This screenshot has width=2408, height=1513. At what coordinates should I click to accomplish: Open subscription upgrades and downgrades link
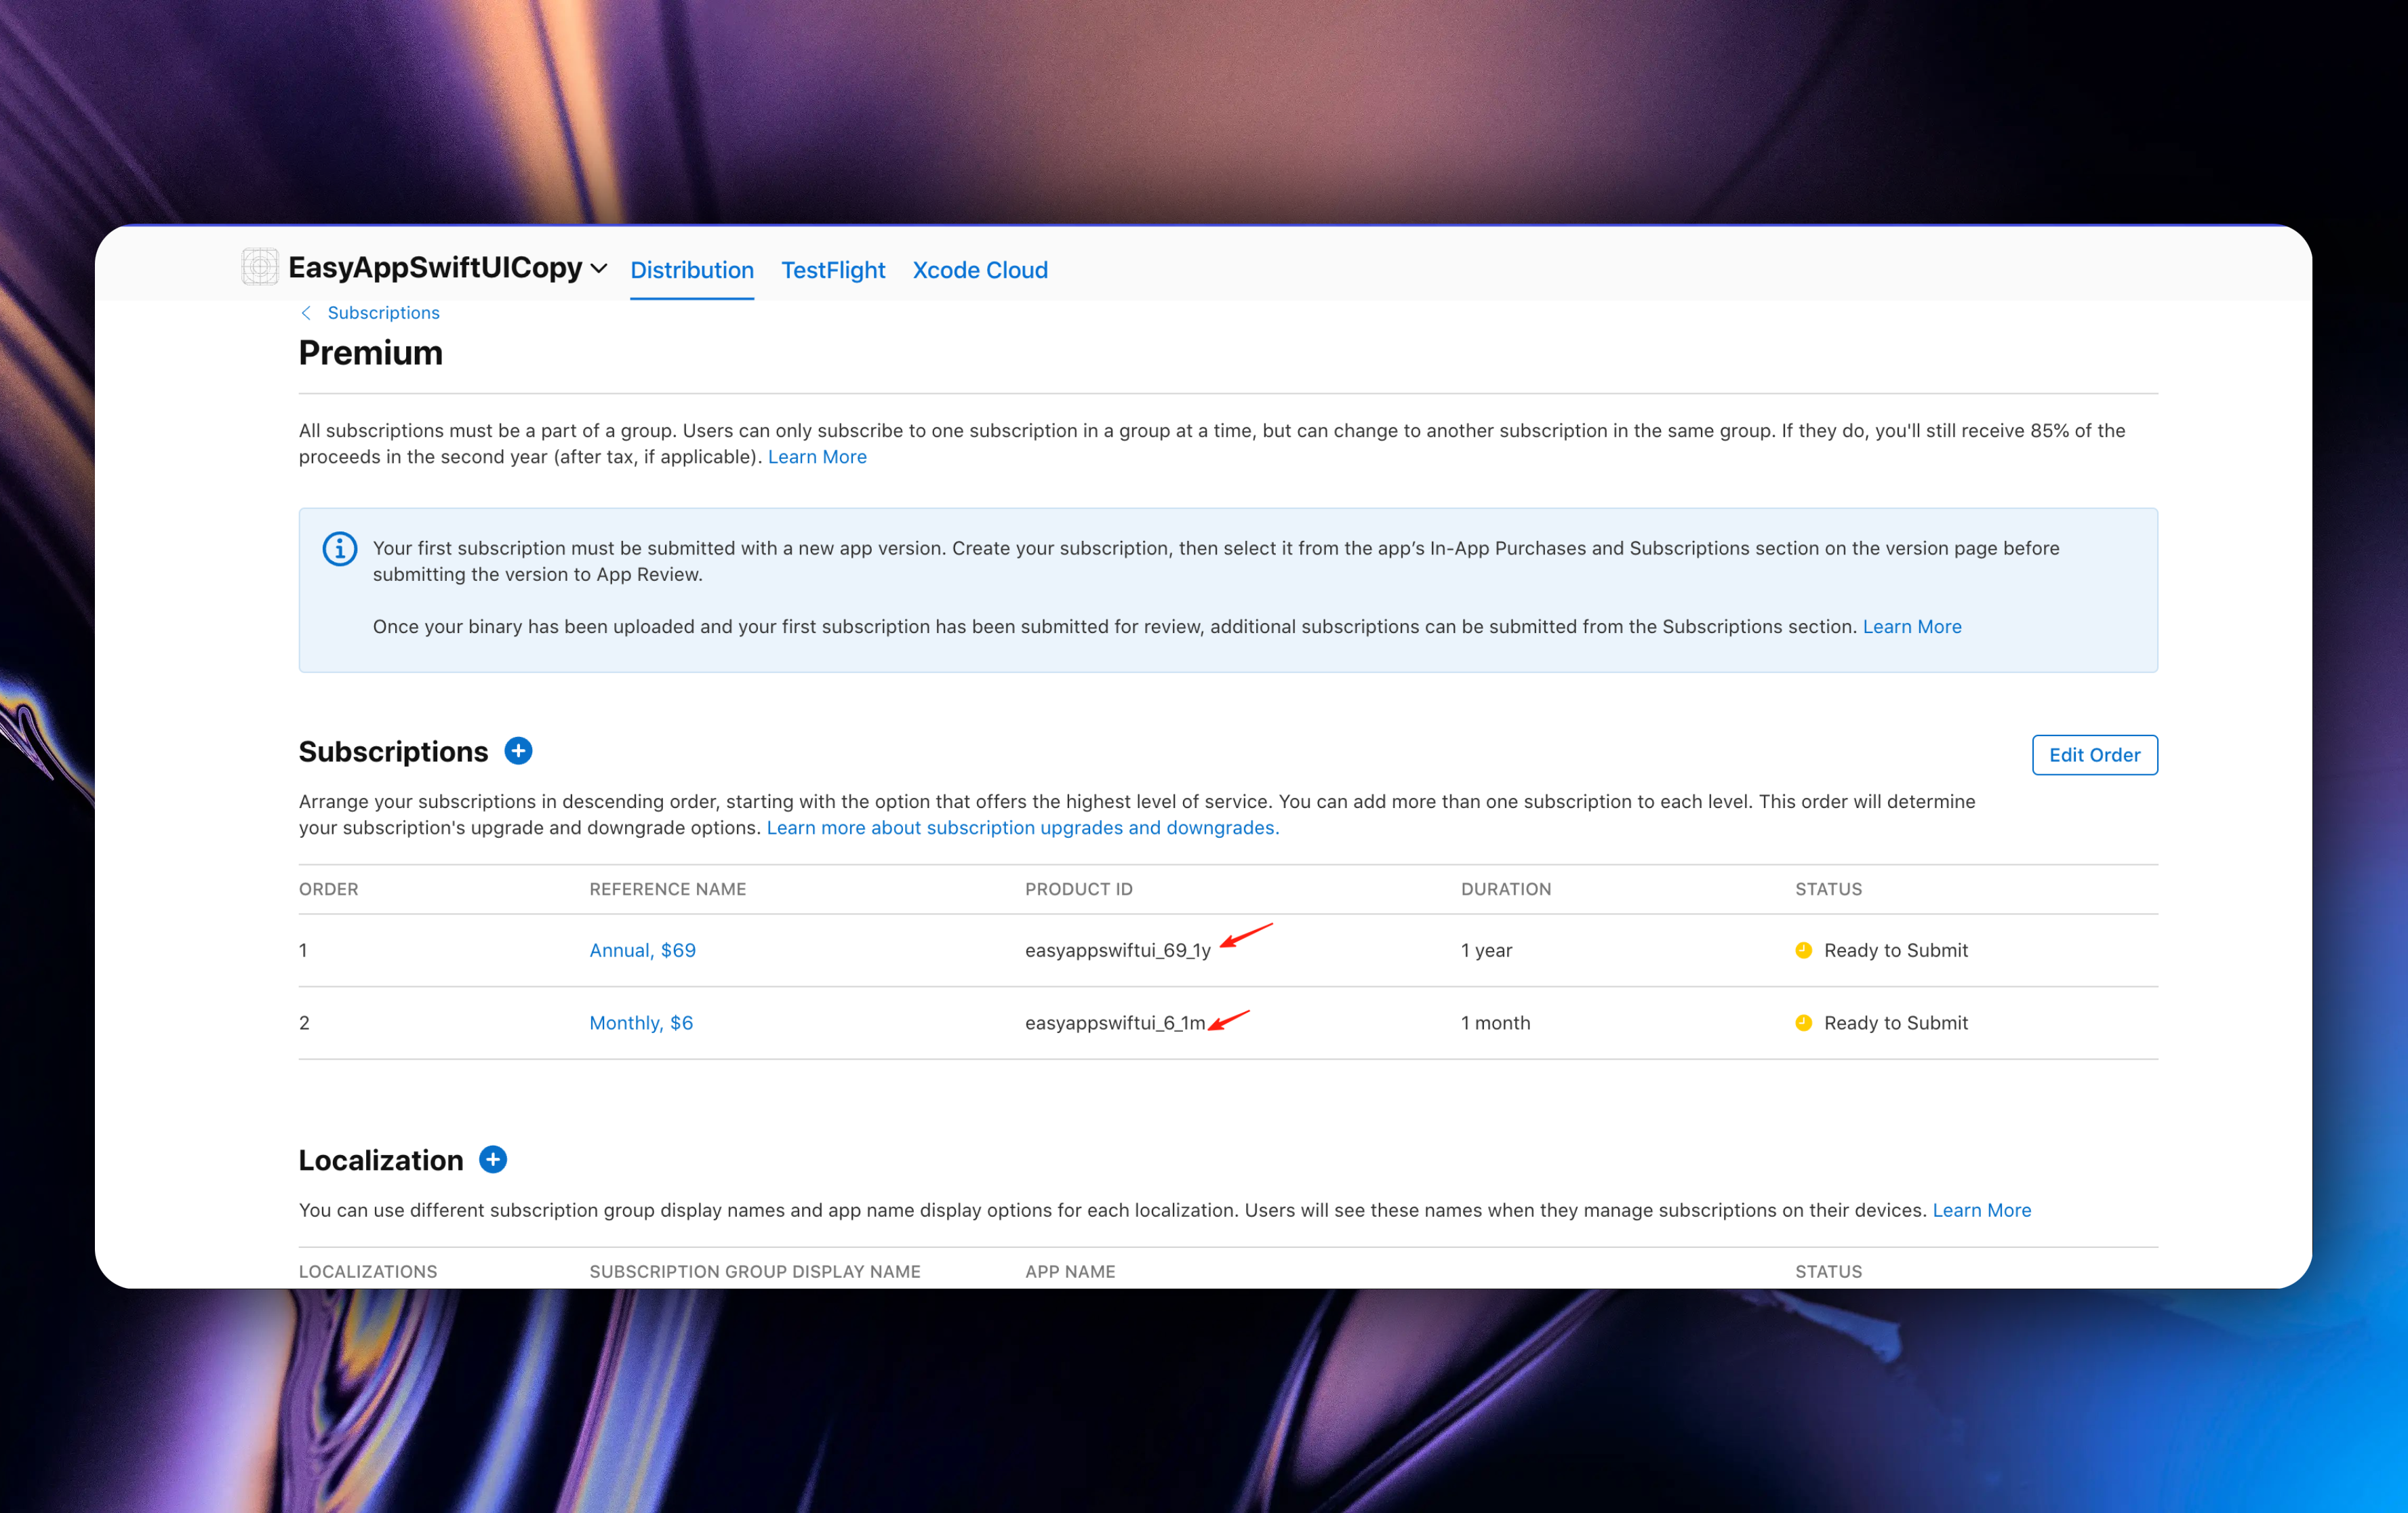click(x=1022, y=828)
